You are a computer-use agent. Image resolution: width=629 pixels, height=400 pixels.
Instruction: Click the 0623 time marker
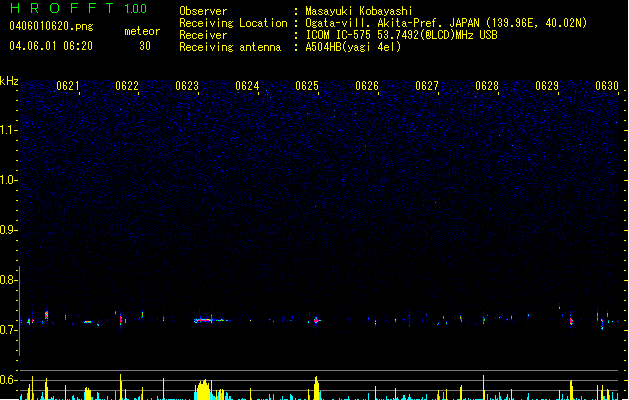coord(187,86)
